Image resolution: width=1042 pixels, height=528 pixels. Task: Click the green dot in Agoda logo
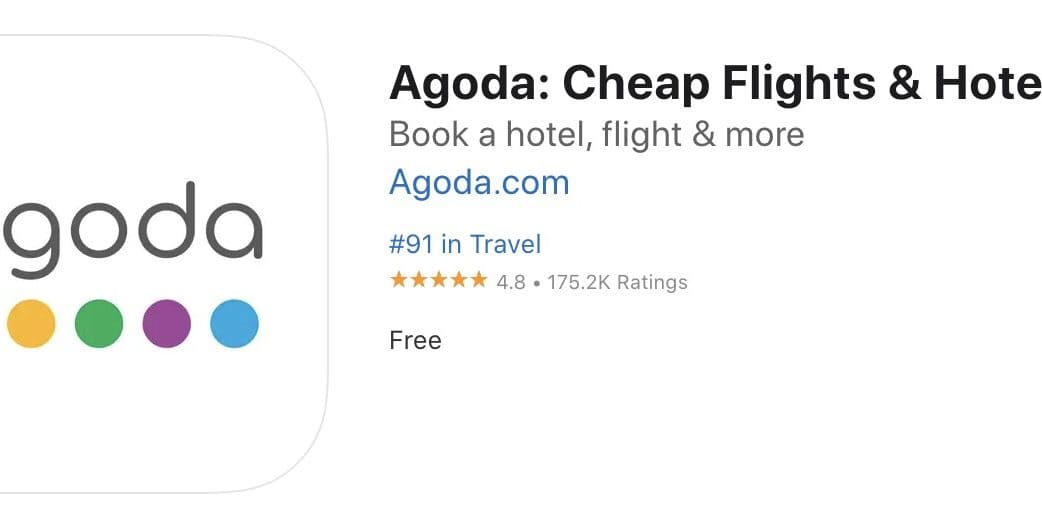(x=98, y=324)
